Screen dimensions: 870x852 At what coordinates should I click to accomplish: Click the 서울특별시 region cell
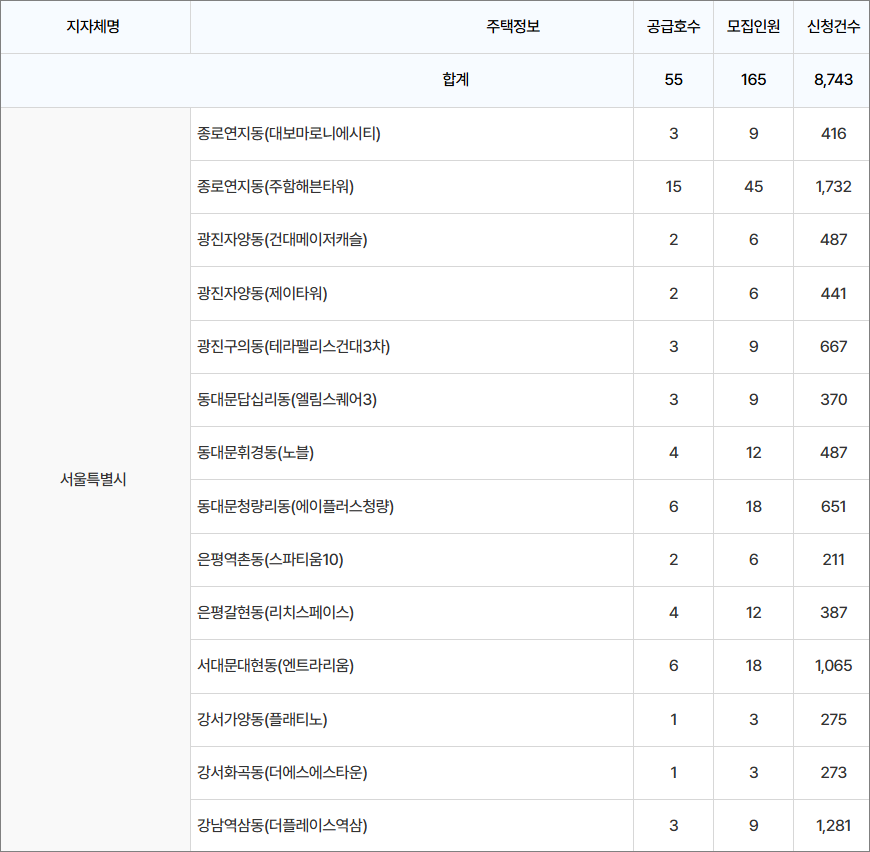[93, 479]
